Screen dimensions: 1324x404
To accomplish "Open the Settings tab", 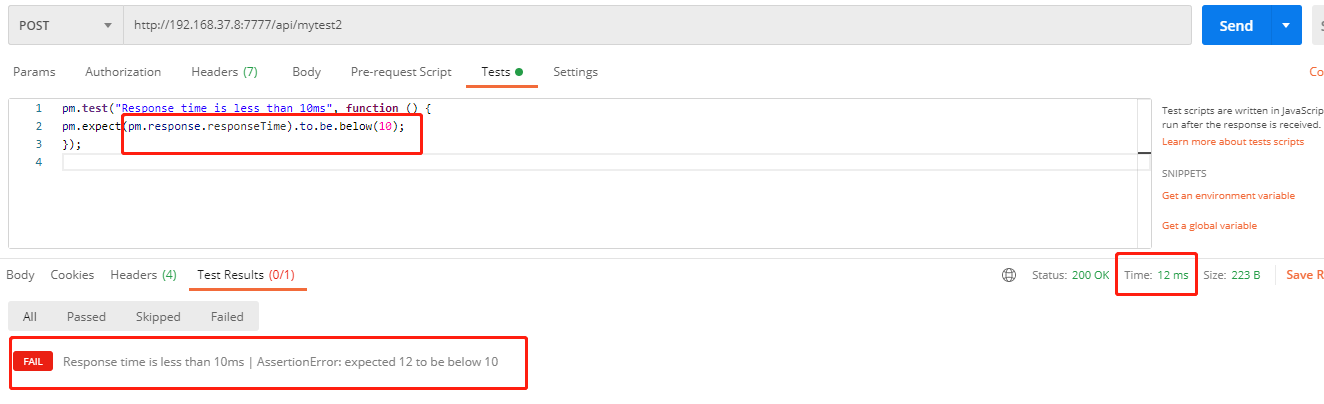I will 575,72.
